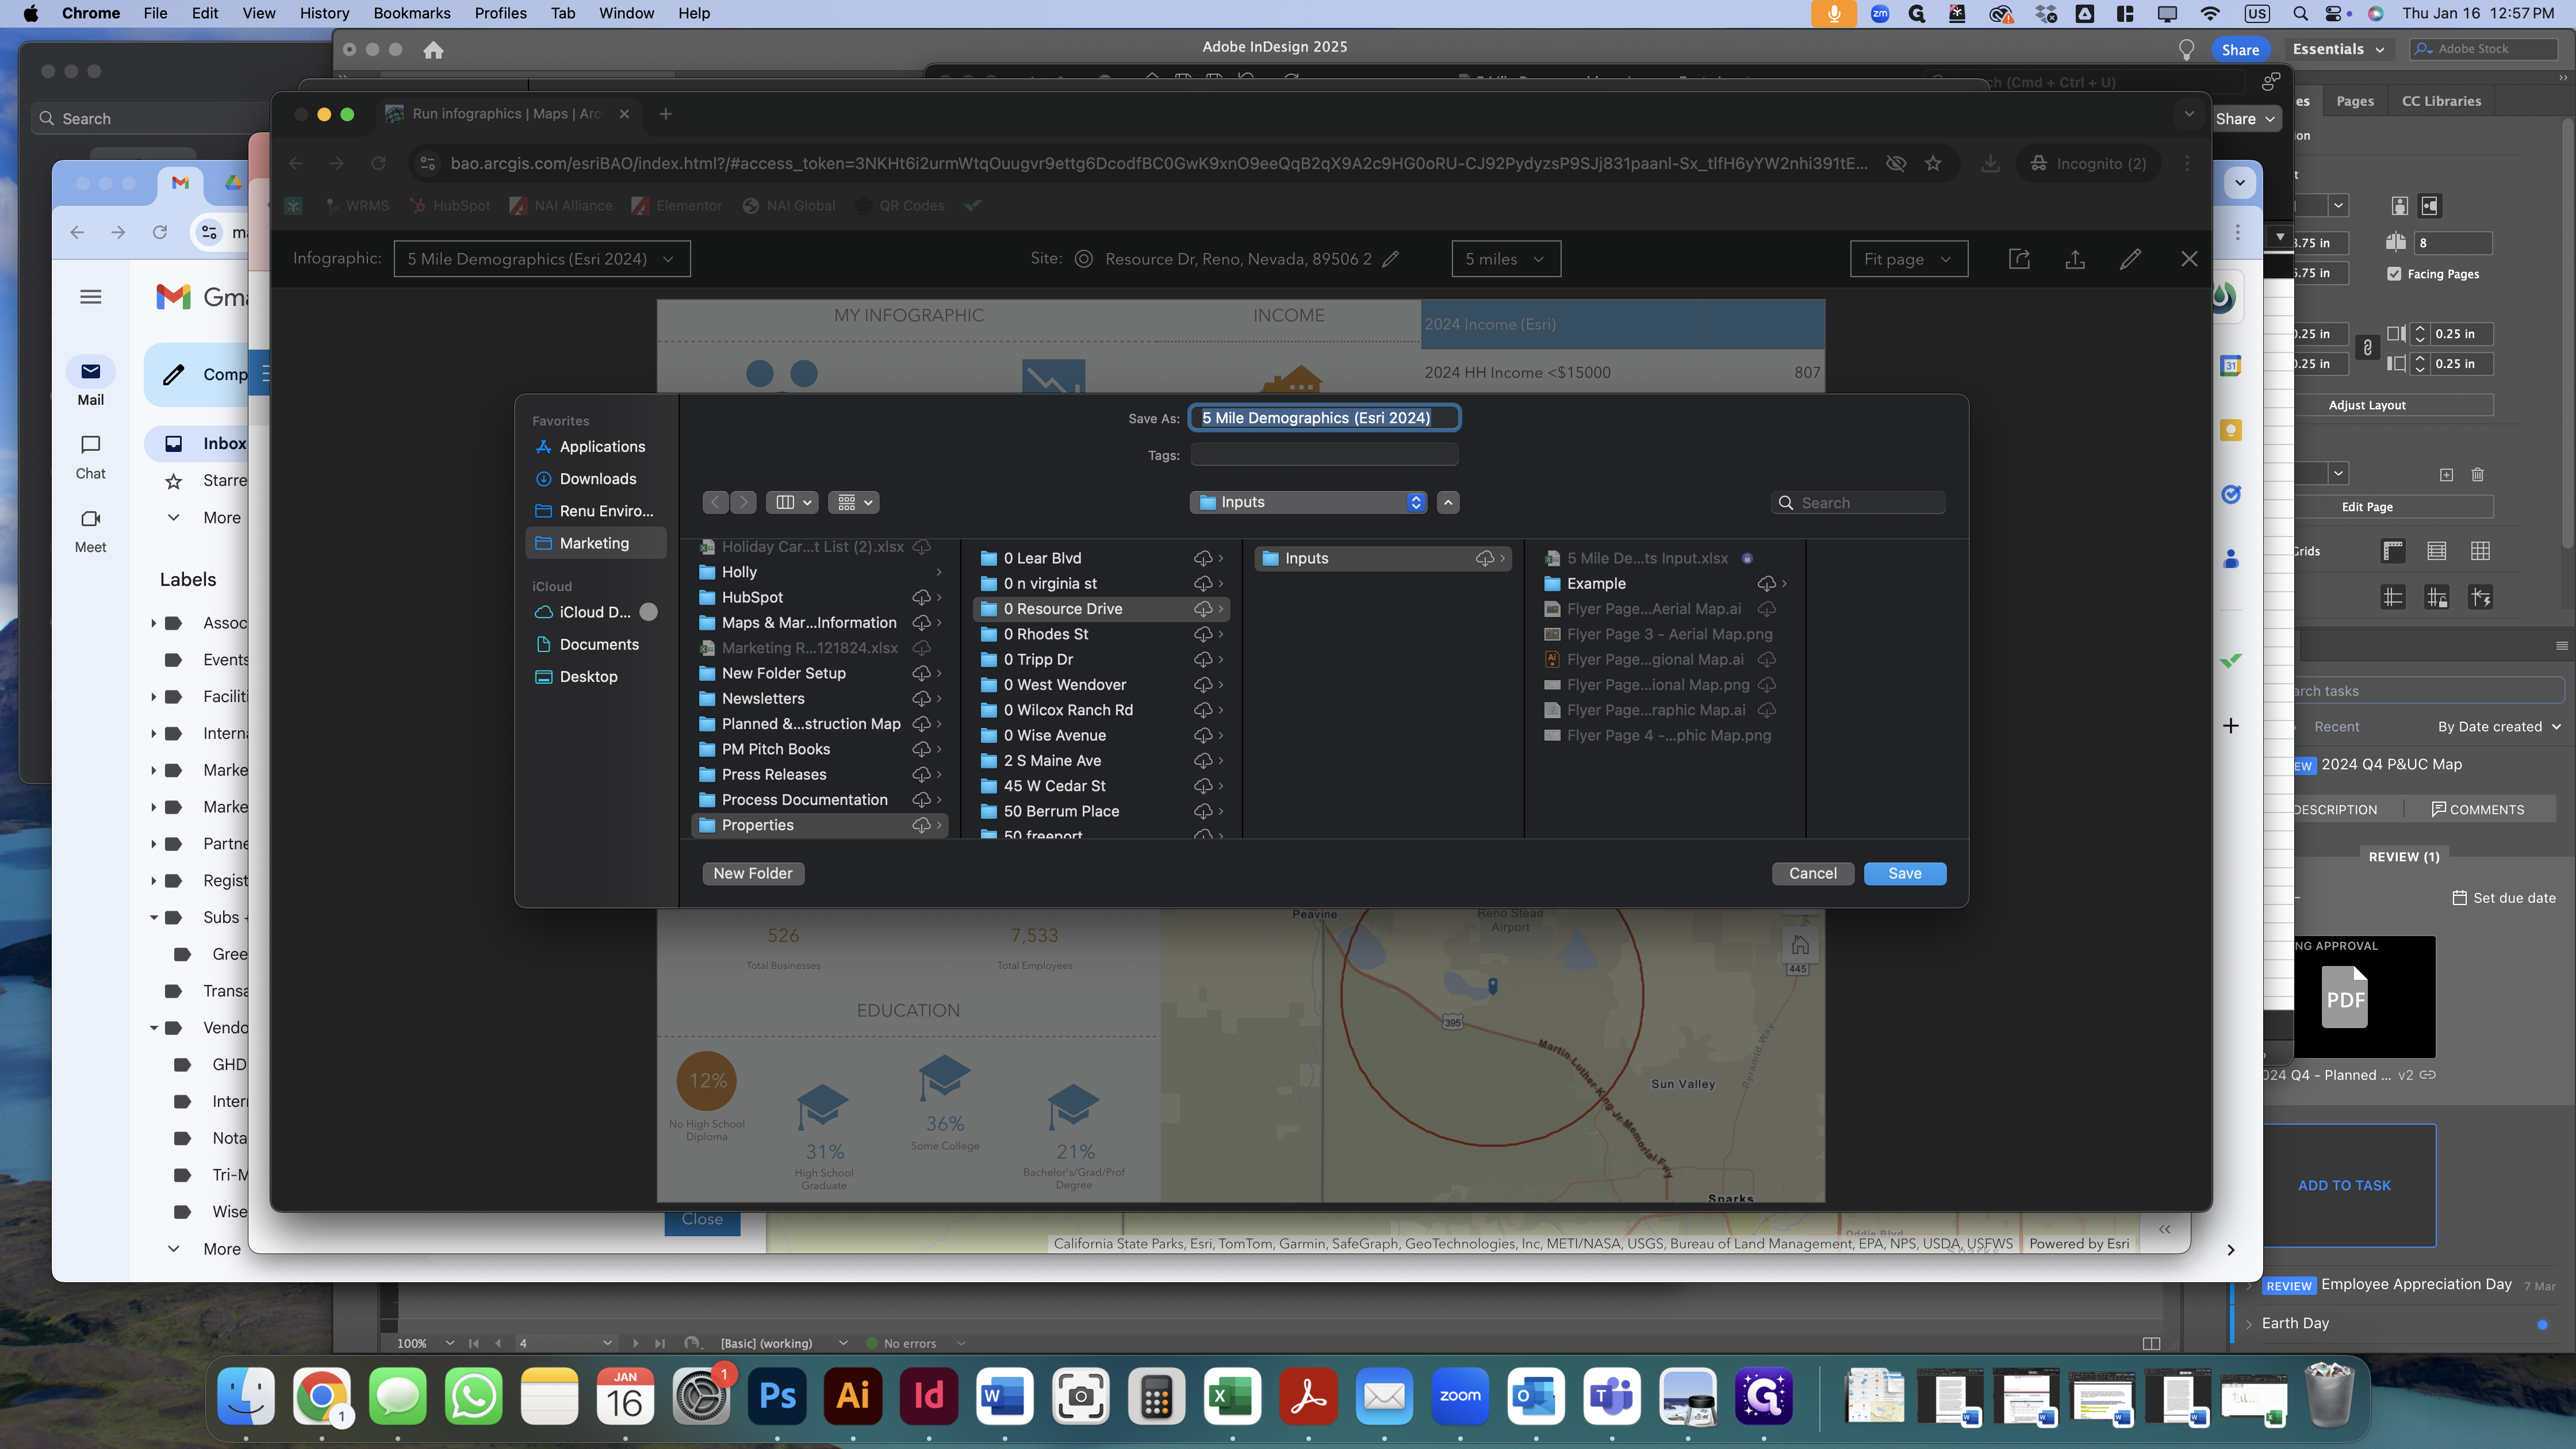Open the Chrome Bookmarks menu
Screen dimensions: 2576x1449
(x=412, y=13)
